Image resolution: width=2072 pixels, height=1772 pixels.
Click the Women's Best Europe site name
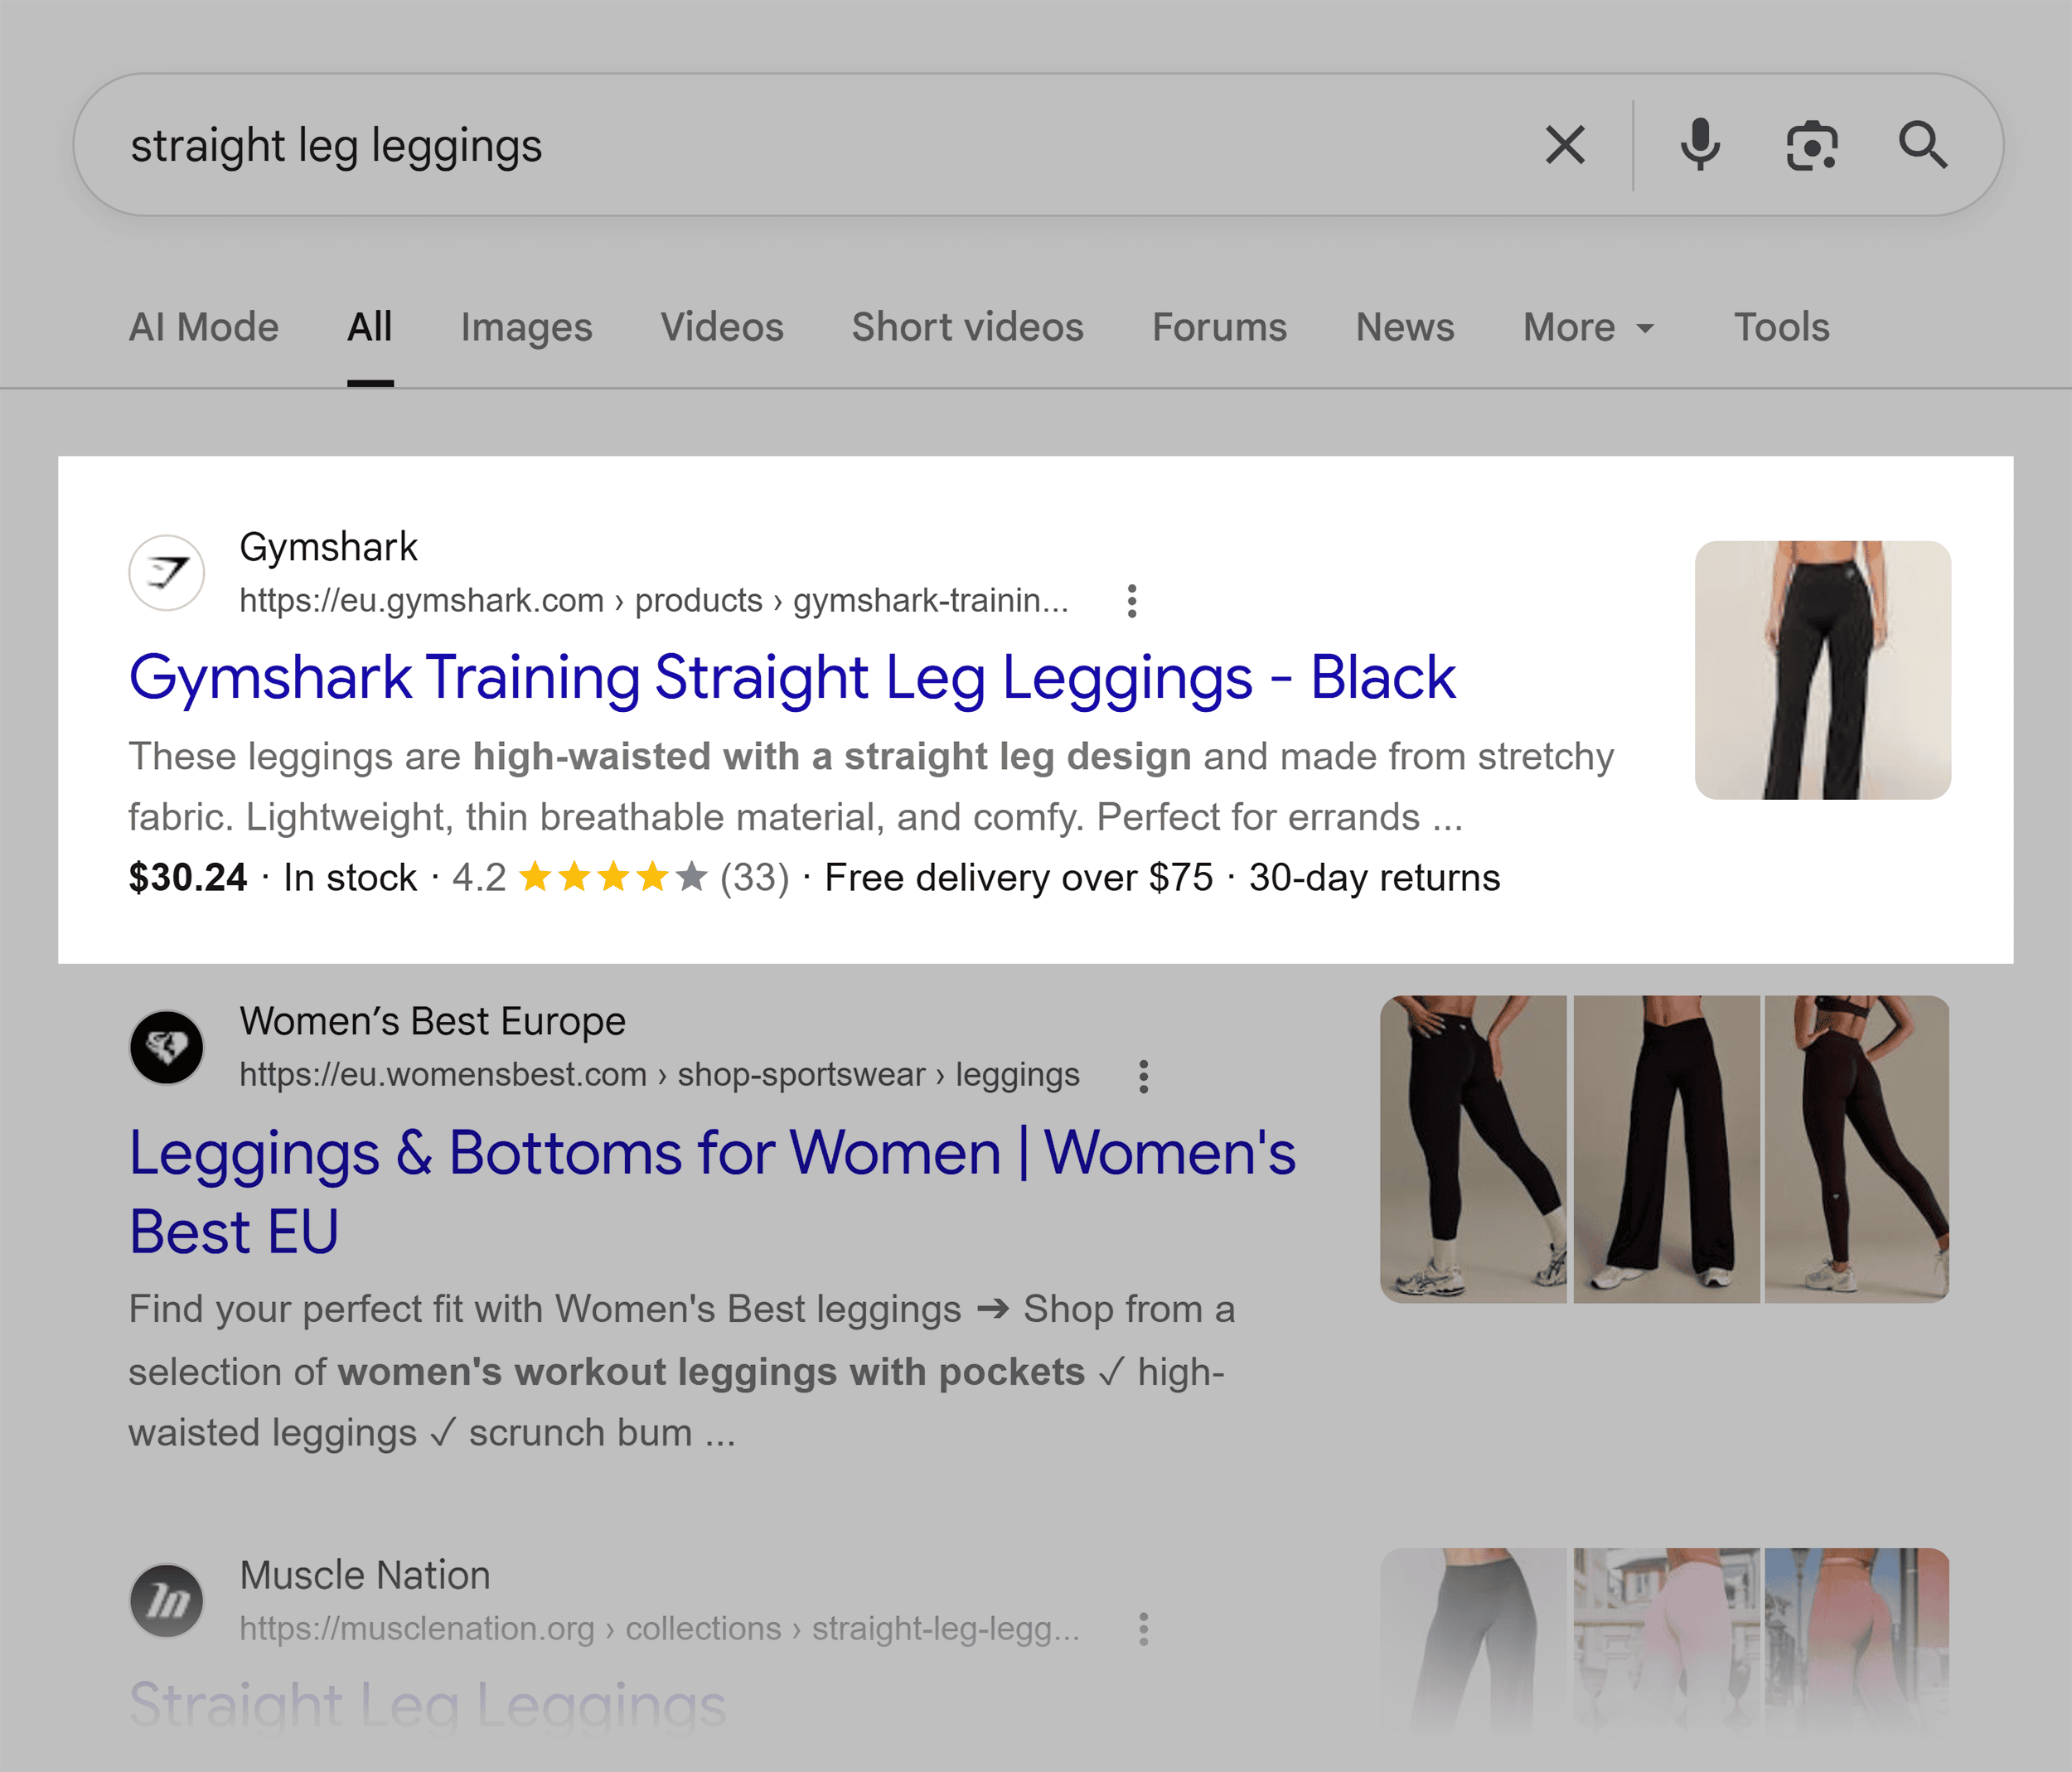(x=432, y=1021)
